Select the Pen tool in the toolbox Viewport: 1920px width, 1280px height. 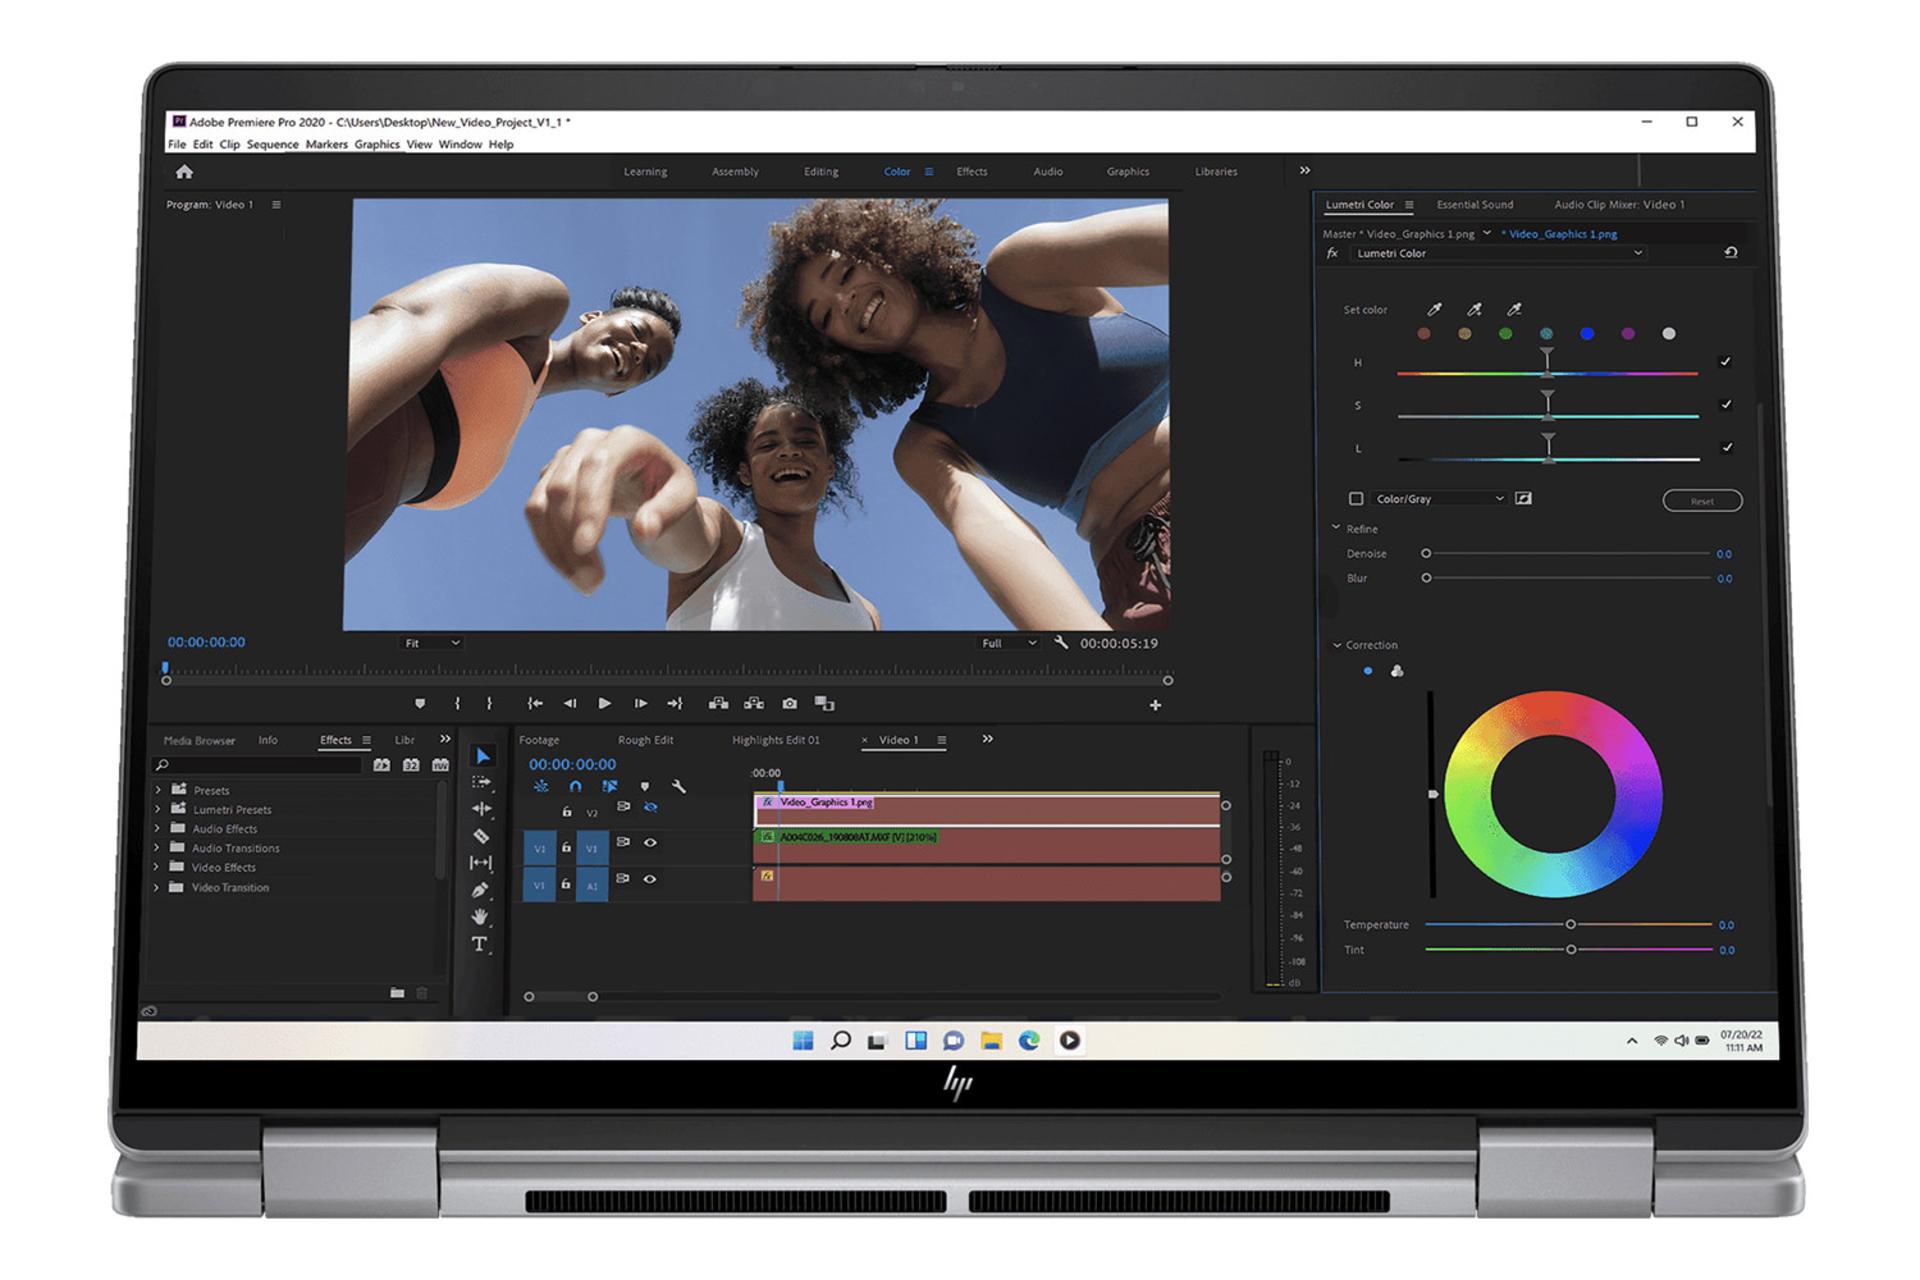480,890
